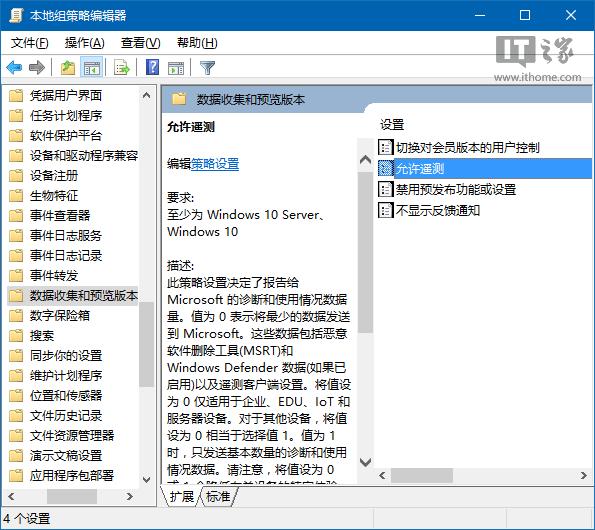595x530 pixels.
Task: Open the 查看(V) menu
Action: 140,43
